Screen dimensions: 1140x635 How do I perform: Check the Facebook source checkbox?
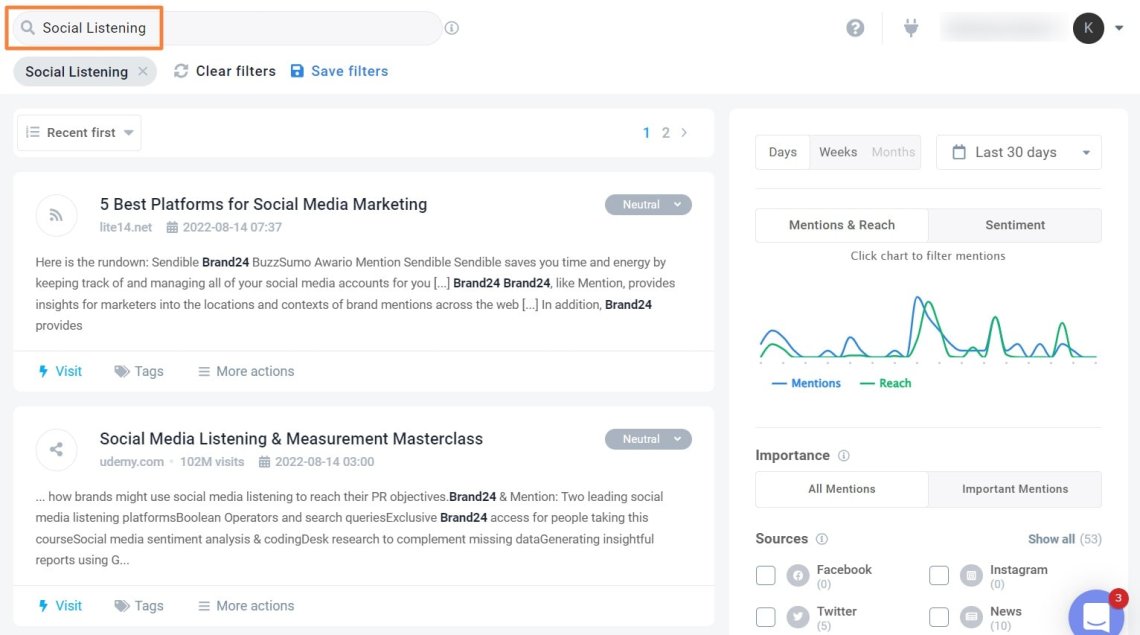tap(766, 575)
